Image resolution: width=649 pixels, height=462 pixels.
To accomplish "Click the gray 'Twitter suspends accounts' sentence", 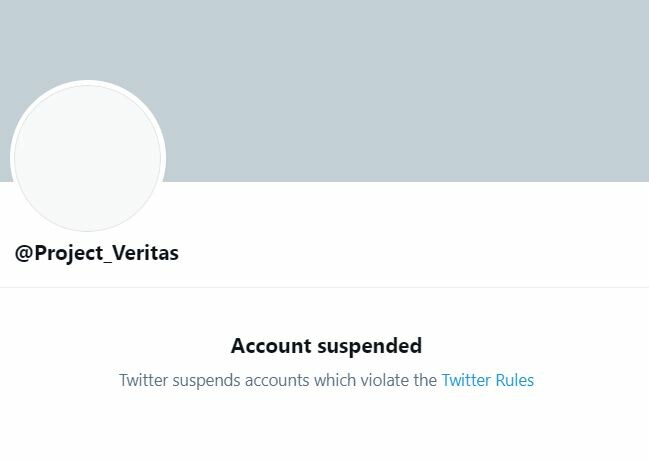I will pyautogui.click(x=278, y=380).
